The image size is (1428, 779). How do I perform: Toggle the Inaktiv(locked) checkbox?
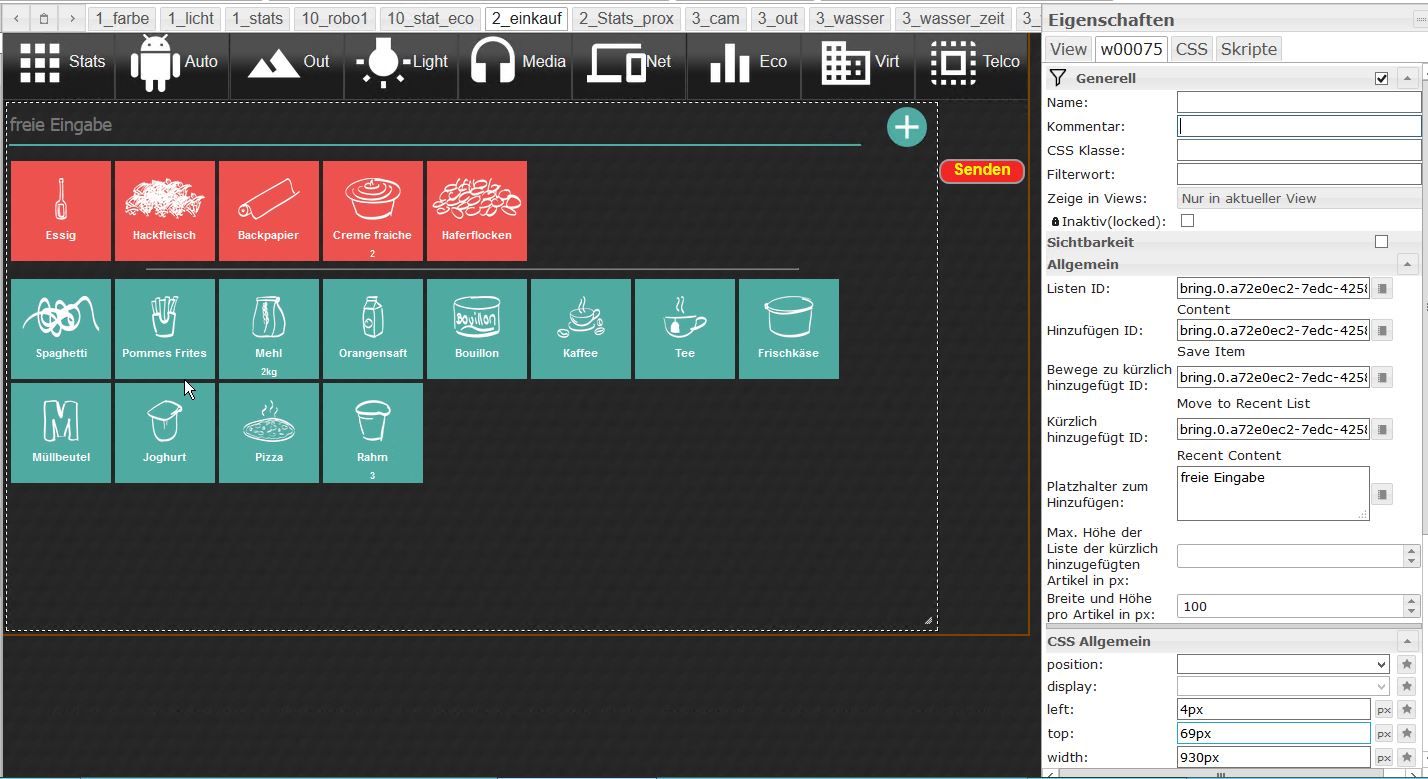(x=1187, y=221)
